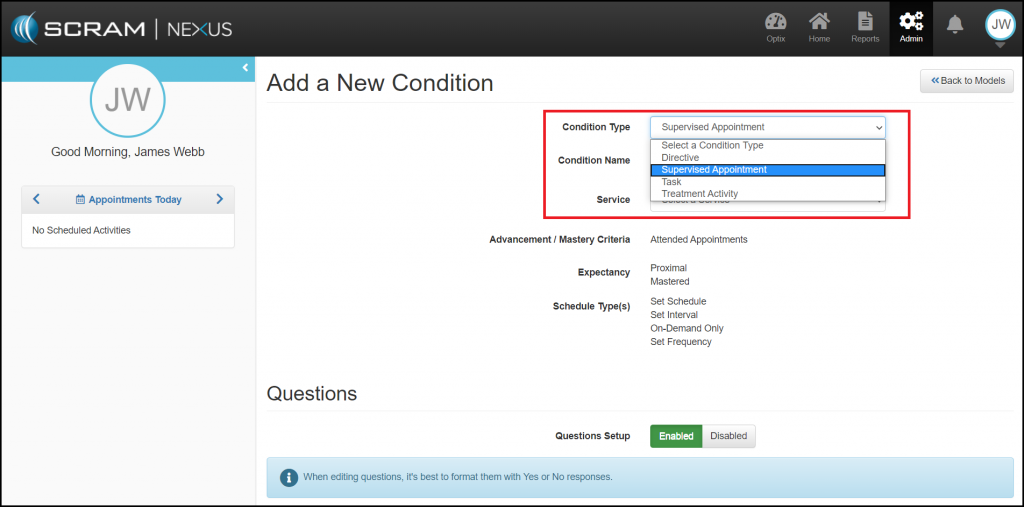This screenshot has height=507, width=1024.
Task: Click the SCRAM Nexus logo
Action: point(122,29)
